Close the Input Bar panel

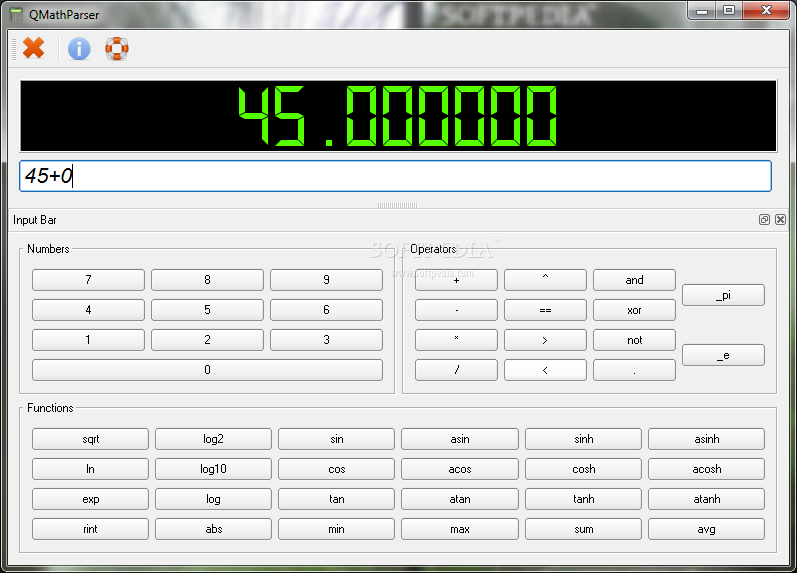pyautogui.click(x=780, y=220)
